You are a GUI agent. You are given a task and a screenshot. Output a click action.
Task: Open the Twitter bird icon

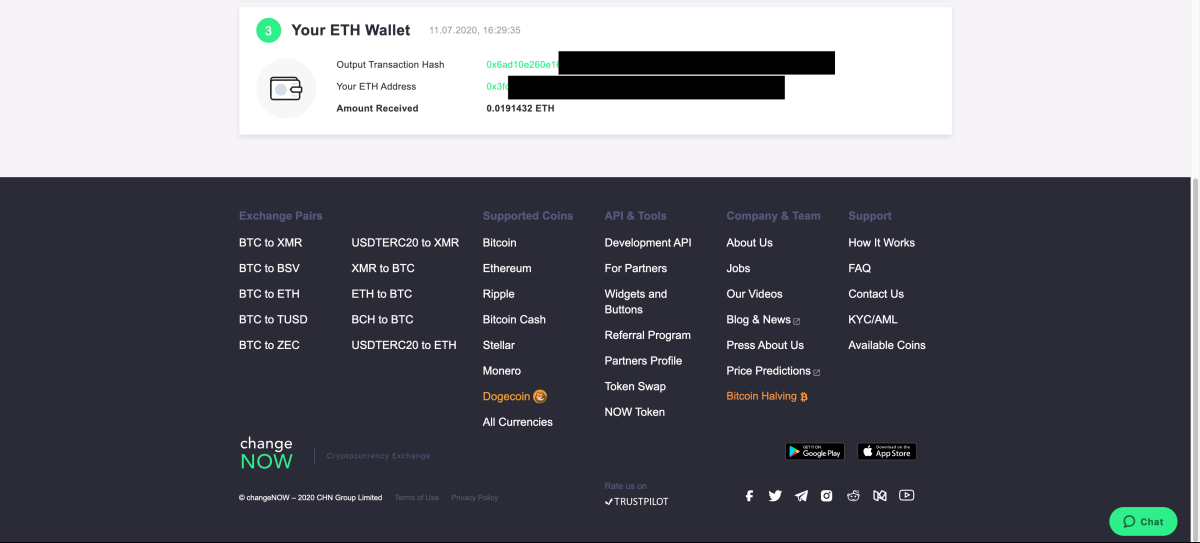[775, 495]
